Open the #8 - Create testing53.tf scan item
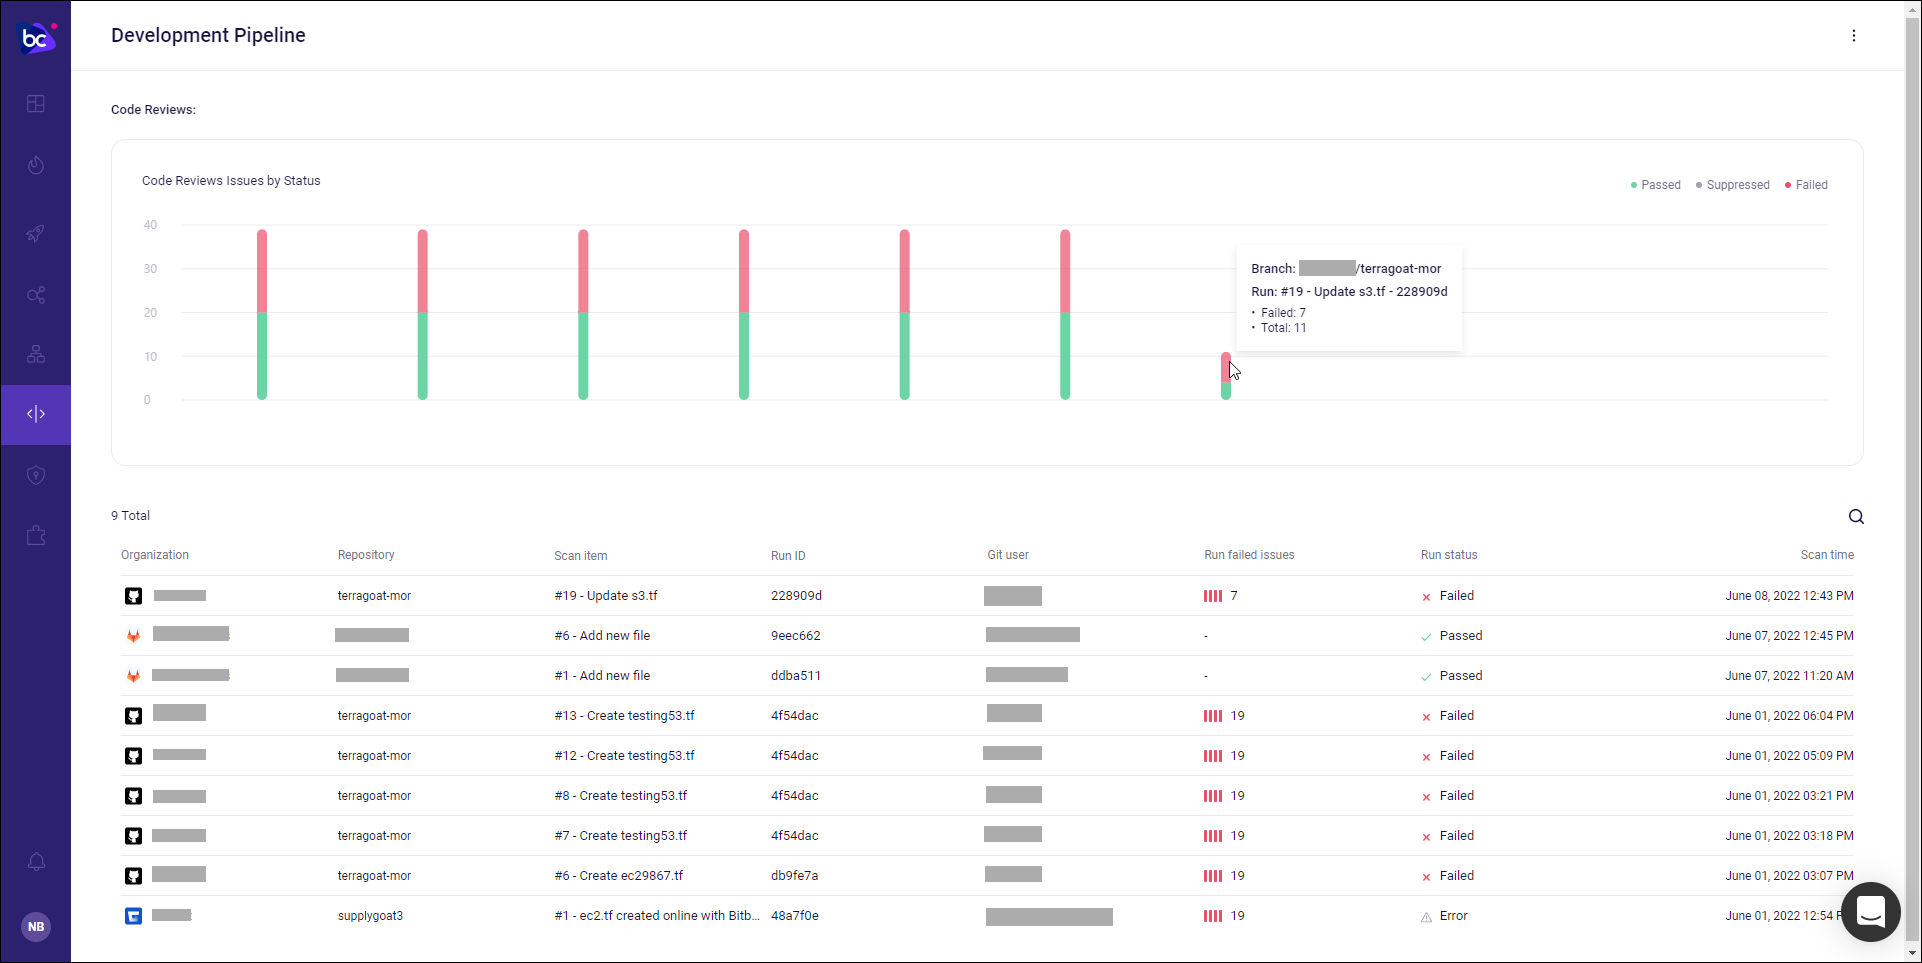Screen dimensions: 1922x963 pyautogui.click(x=621, y=796)
